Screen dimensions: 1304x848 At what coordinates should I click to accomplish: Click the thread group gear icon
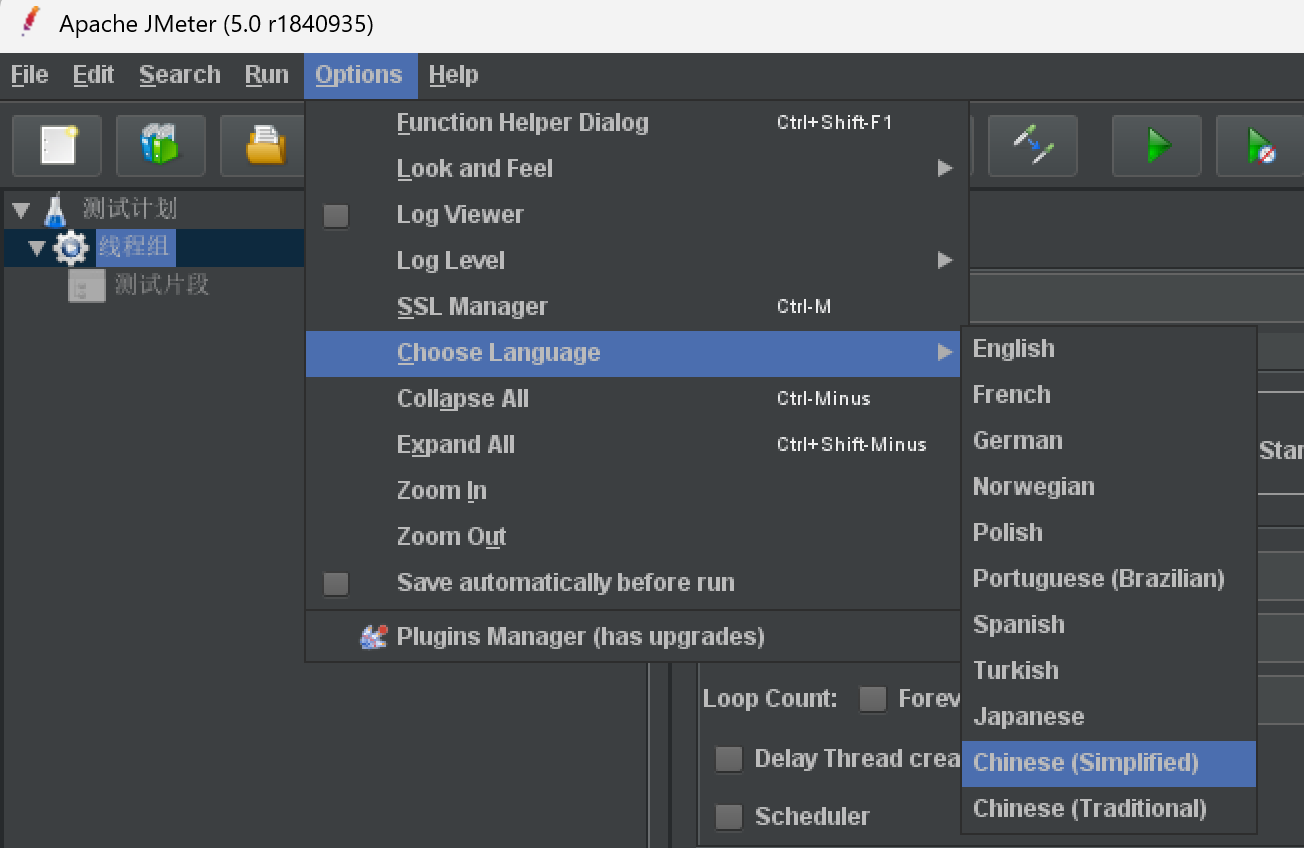71,247
